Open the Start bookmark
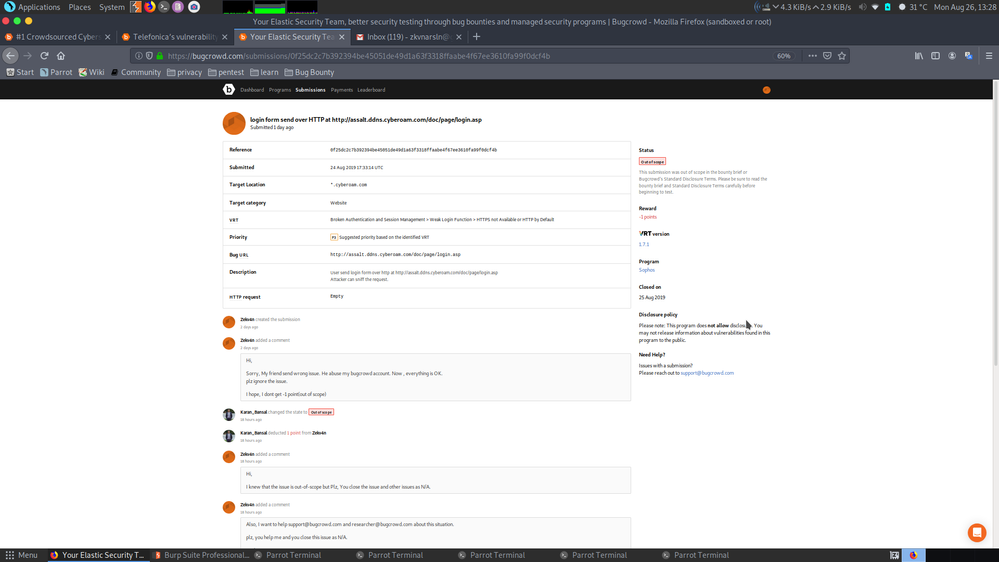This screenshot has height=562, width=999. coord(20,73)
